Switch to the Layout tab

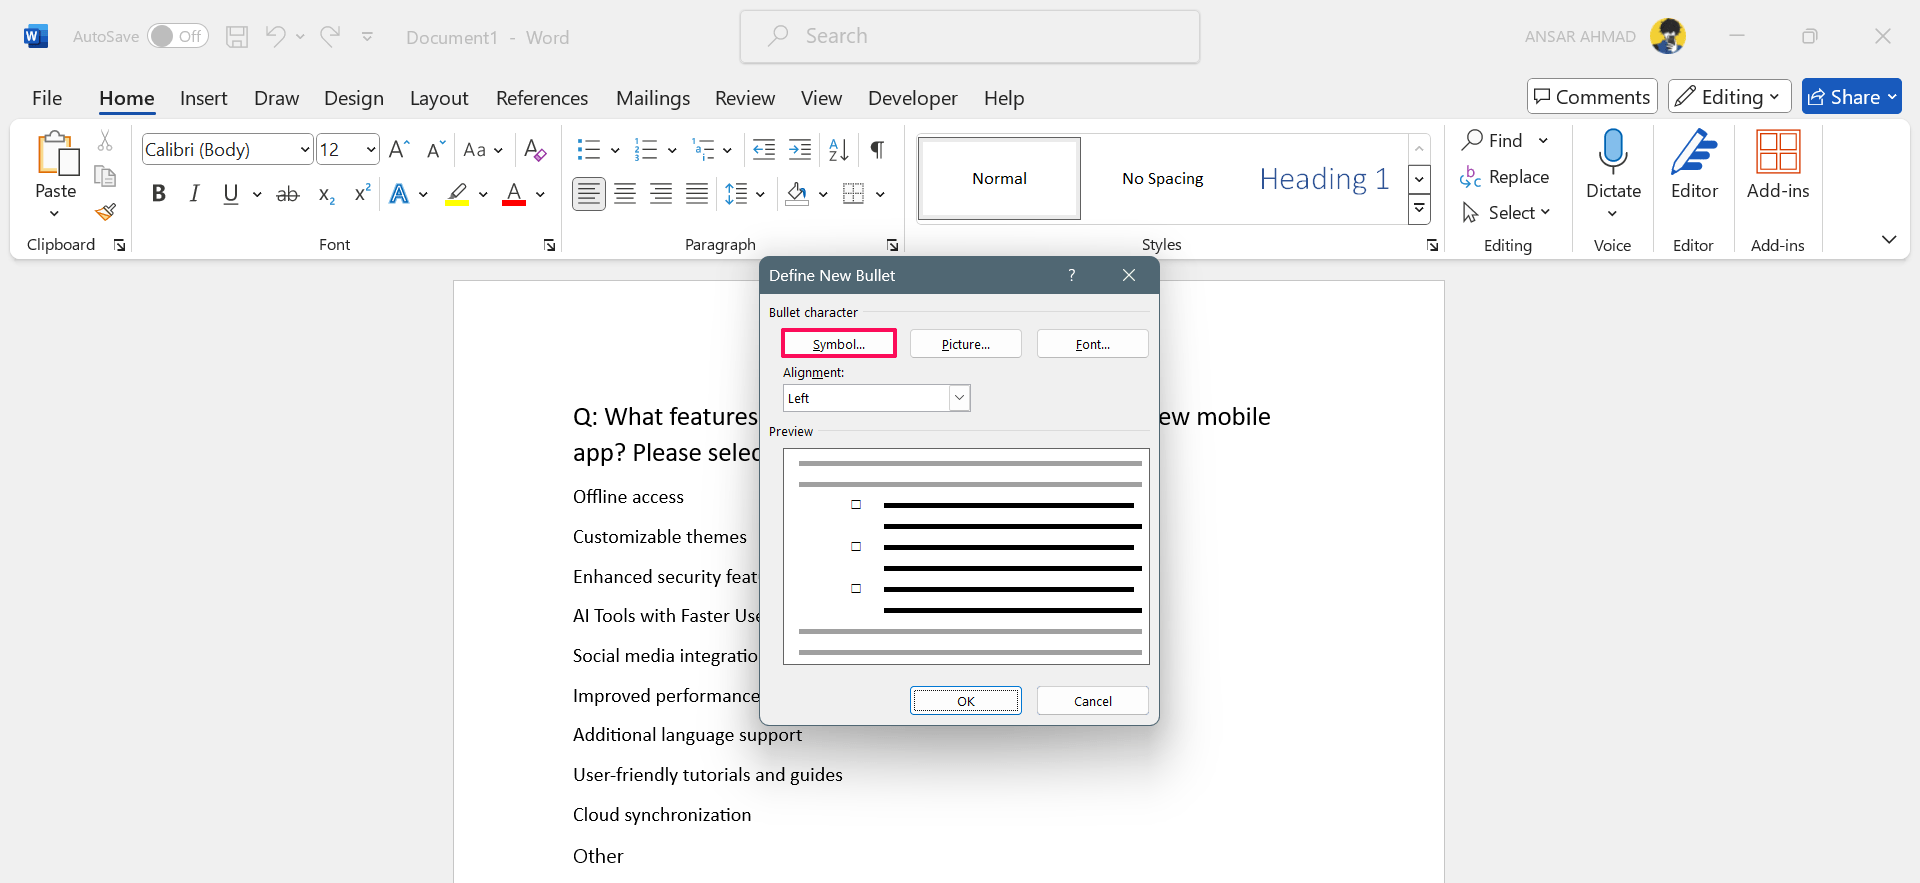[439, 98]
